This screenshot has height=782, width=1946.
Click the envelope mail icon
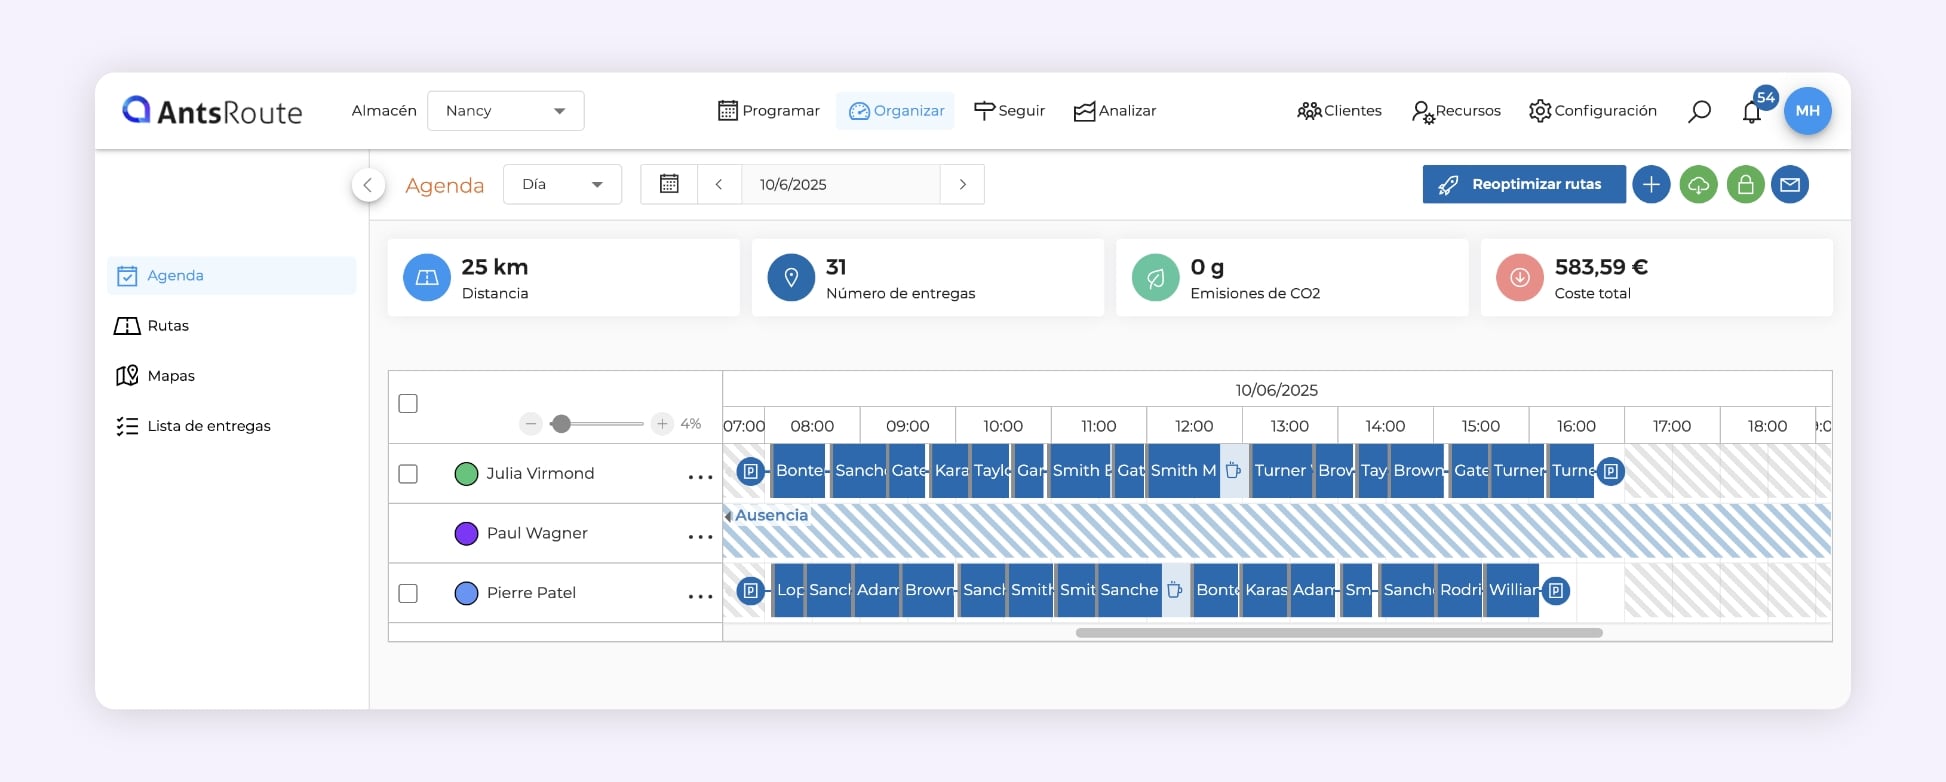1790,185
